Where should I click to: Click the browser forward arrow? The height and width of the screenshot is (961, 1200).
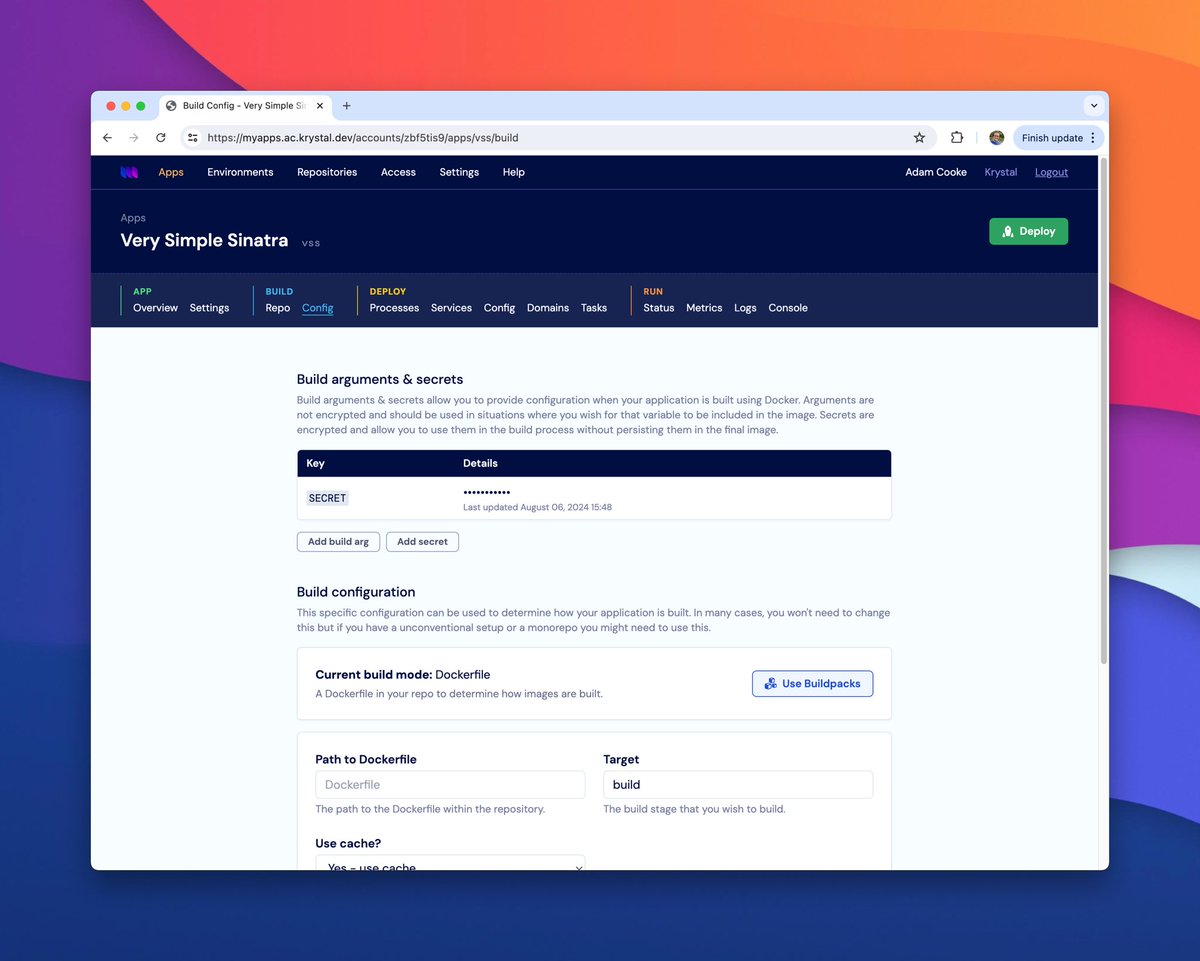point(134,138)
